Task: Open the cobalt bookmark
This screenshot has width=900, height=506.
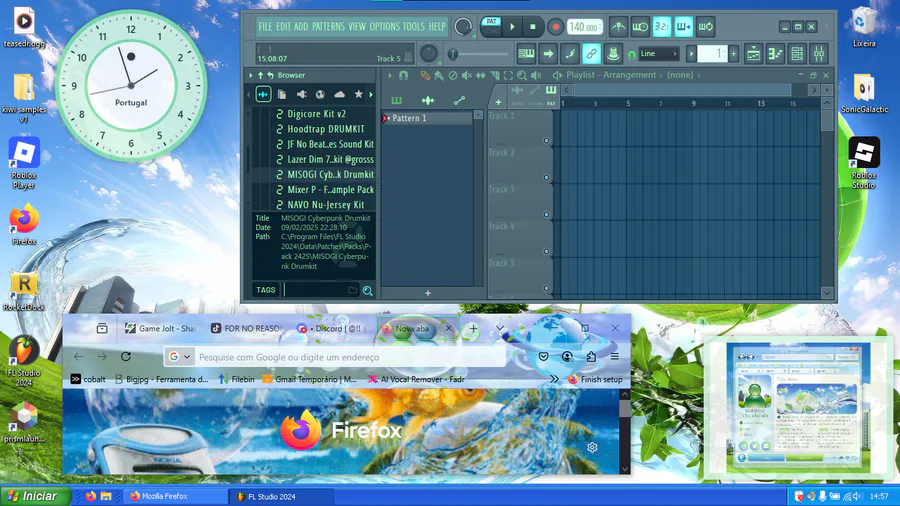Action: [88, 379]
